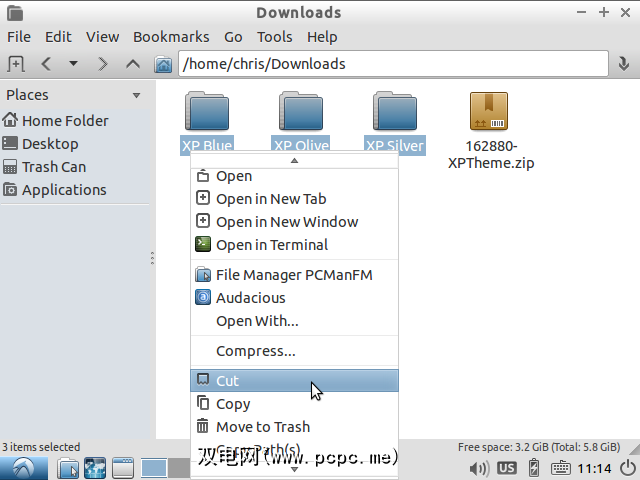The height and width of the screenshot is (480, 640).
Task: Choose Audacious in context menu
Action: pyautogui.click(x=294, y=298)
